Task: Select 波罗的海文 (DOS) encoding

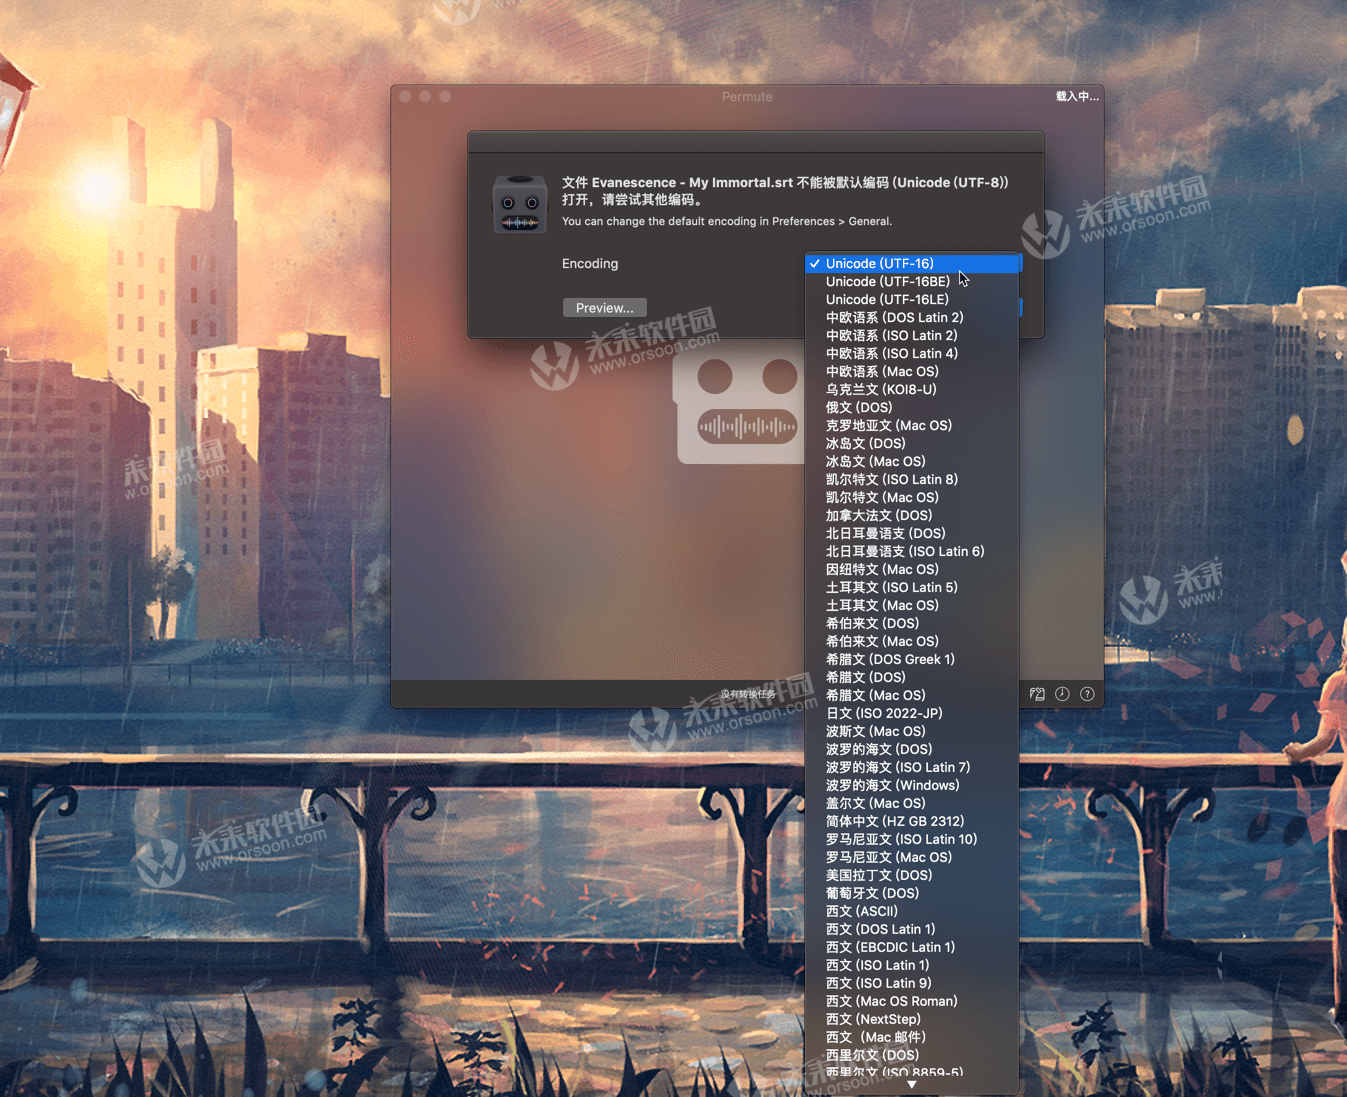Action: pyautogui.click(x=912, y=750)
